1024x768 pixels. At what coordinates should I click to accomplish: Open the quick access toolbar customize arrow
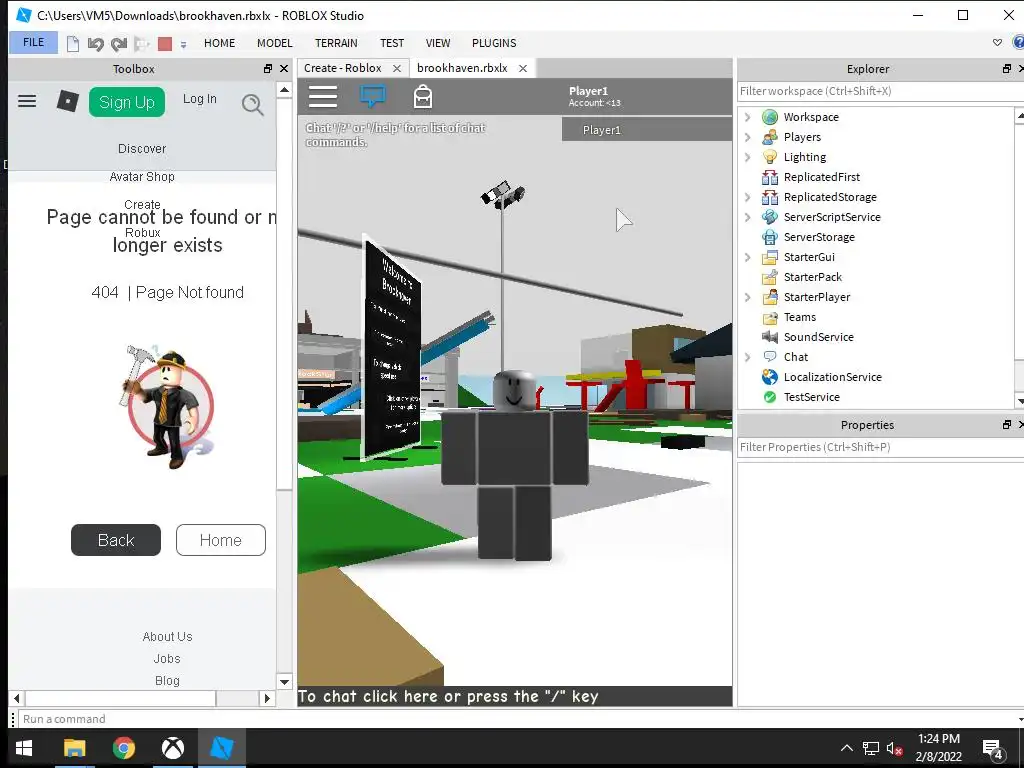pyautogui.click(x=184, y=44)
